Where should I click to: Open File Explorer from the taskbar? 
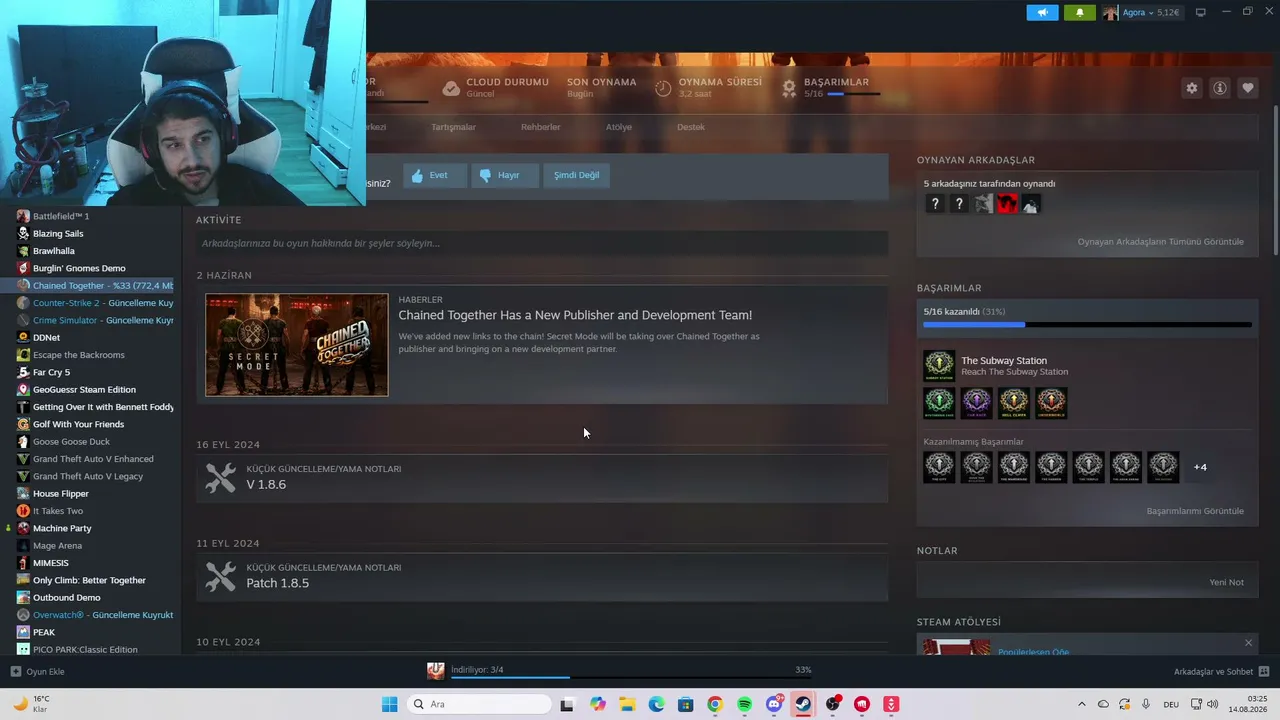pyautogui.click(x=626, y=704)
